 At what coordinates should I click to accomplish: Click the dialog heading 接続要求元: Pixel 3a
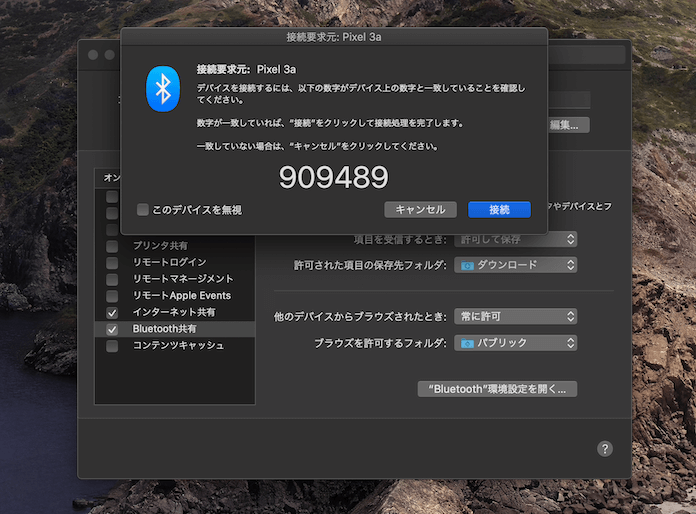(x=246, y=69)
